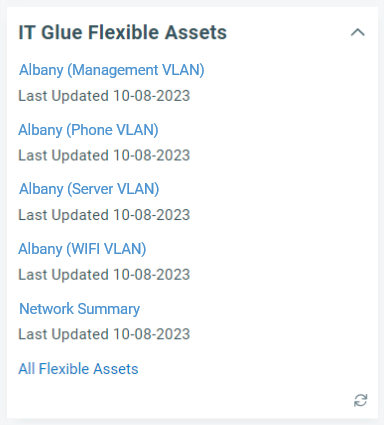This screenshot has width=384, height=425.
Task: Open the Albany (WIFI VLAN) asset
Action: coord(82,249)
